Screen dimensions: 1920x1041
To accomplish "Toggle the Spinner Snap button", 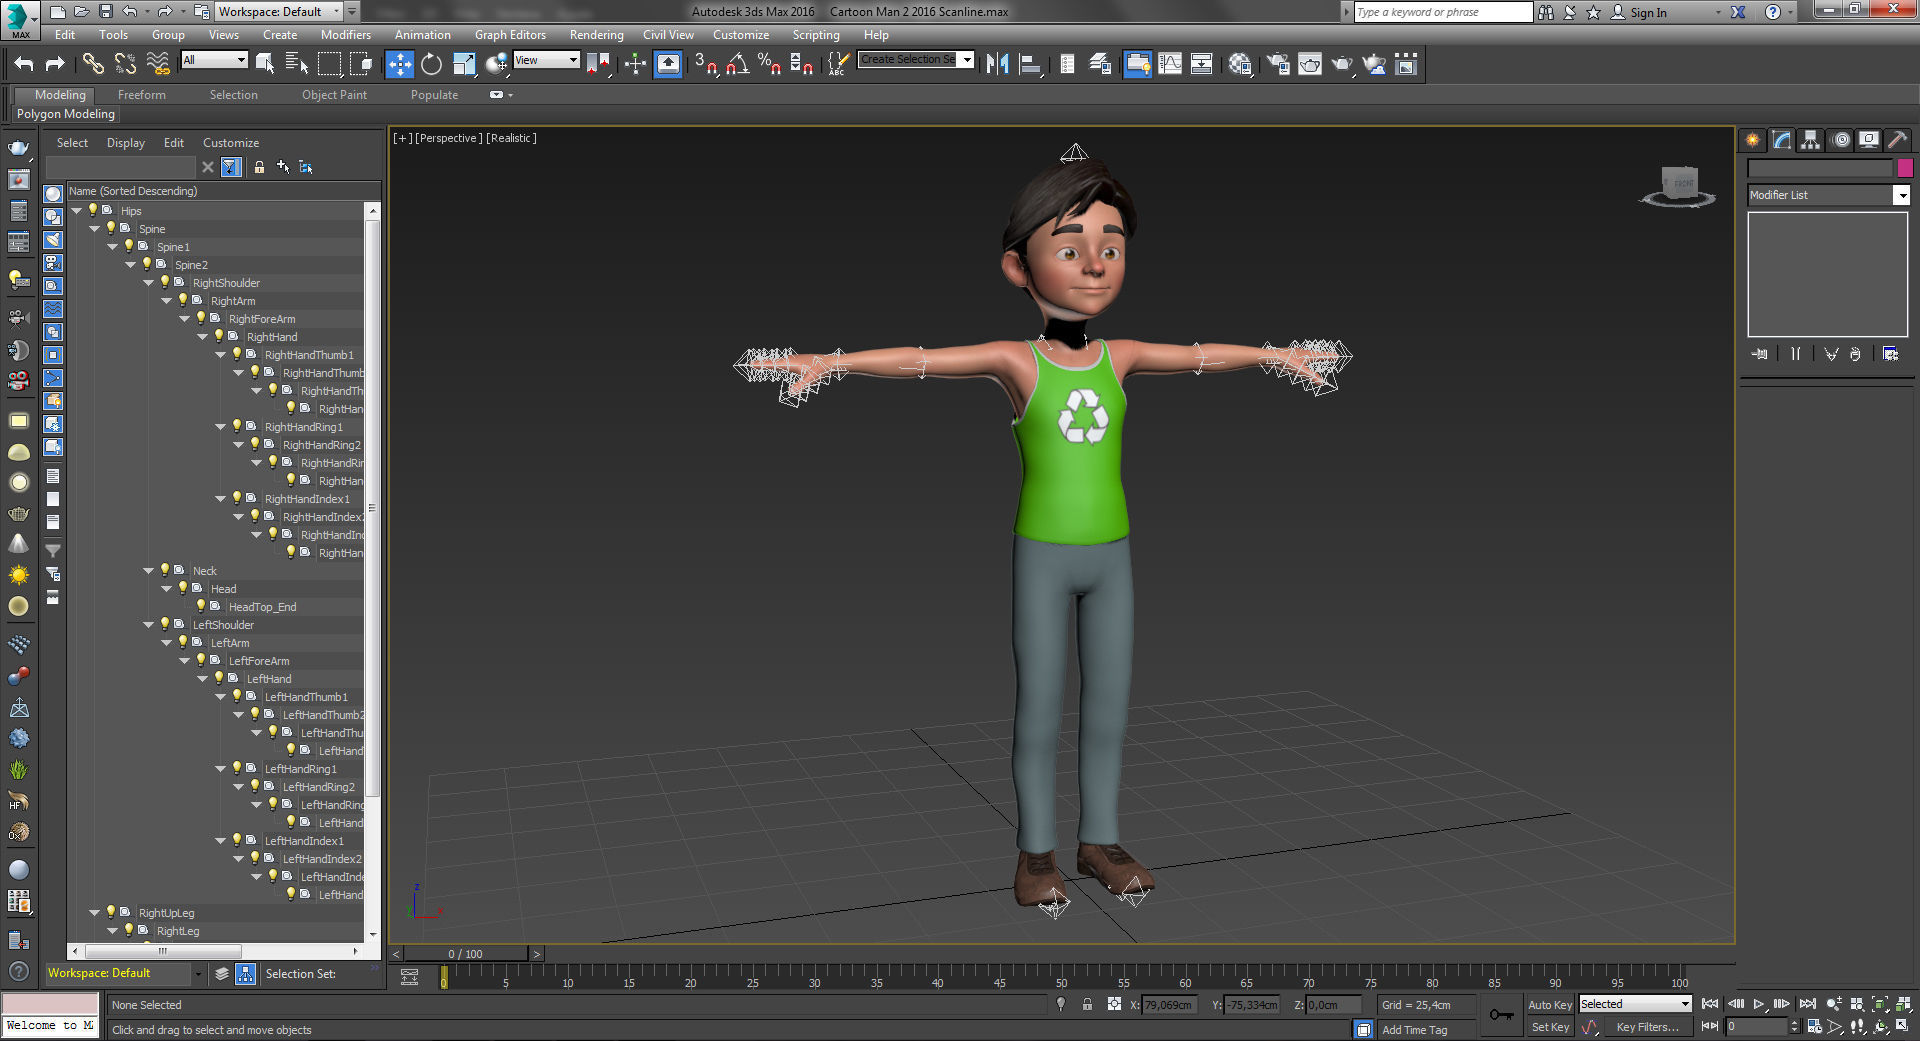I will point(801,64).
